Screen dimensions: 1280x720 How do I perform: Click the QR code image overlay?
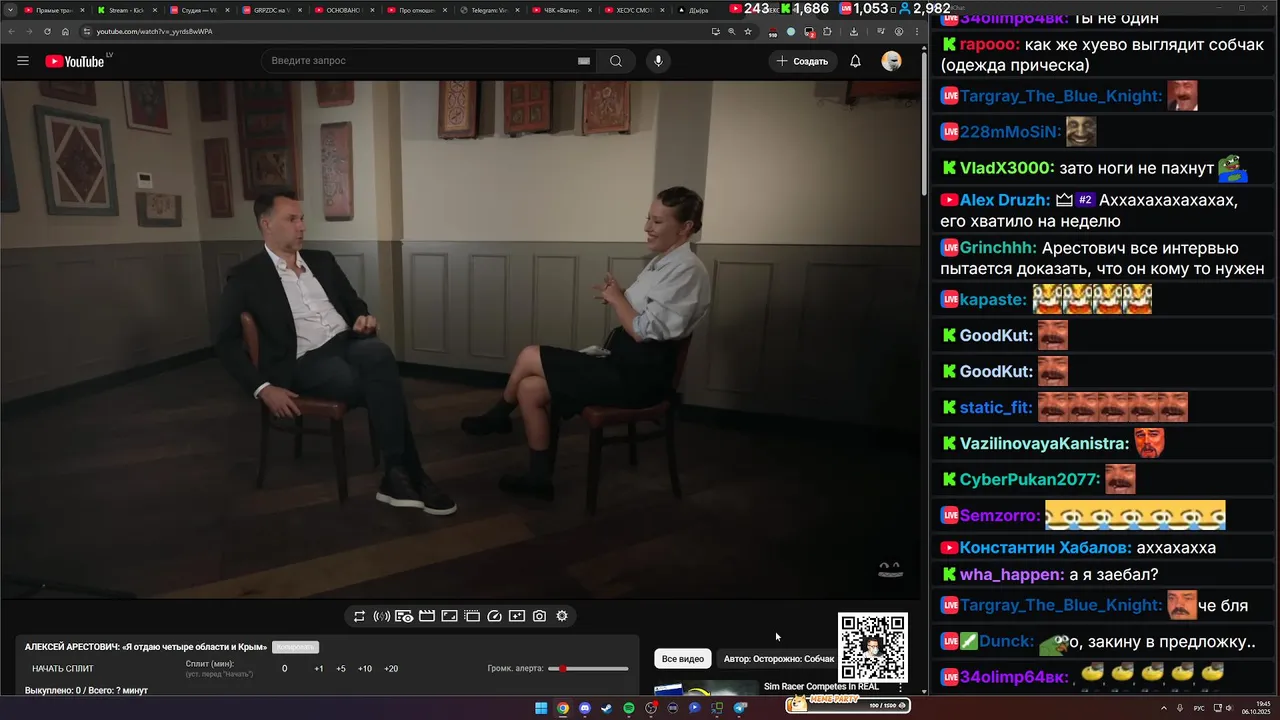873,648
